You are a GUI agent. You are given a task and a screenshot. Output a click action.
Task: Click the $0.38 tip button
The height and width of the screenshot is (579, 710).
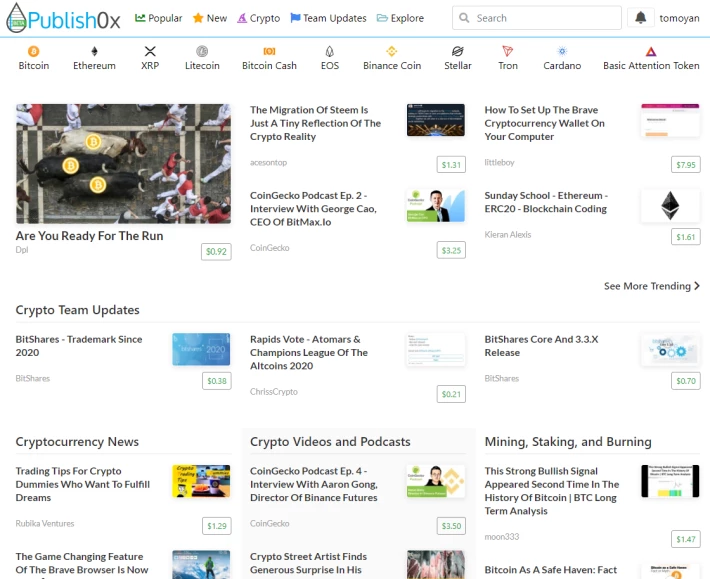216,381
